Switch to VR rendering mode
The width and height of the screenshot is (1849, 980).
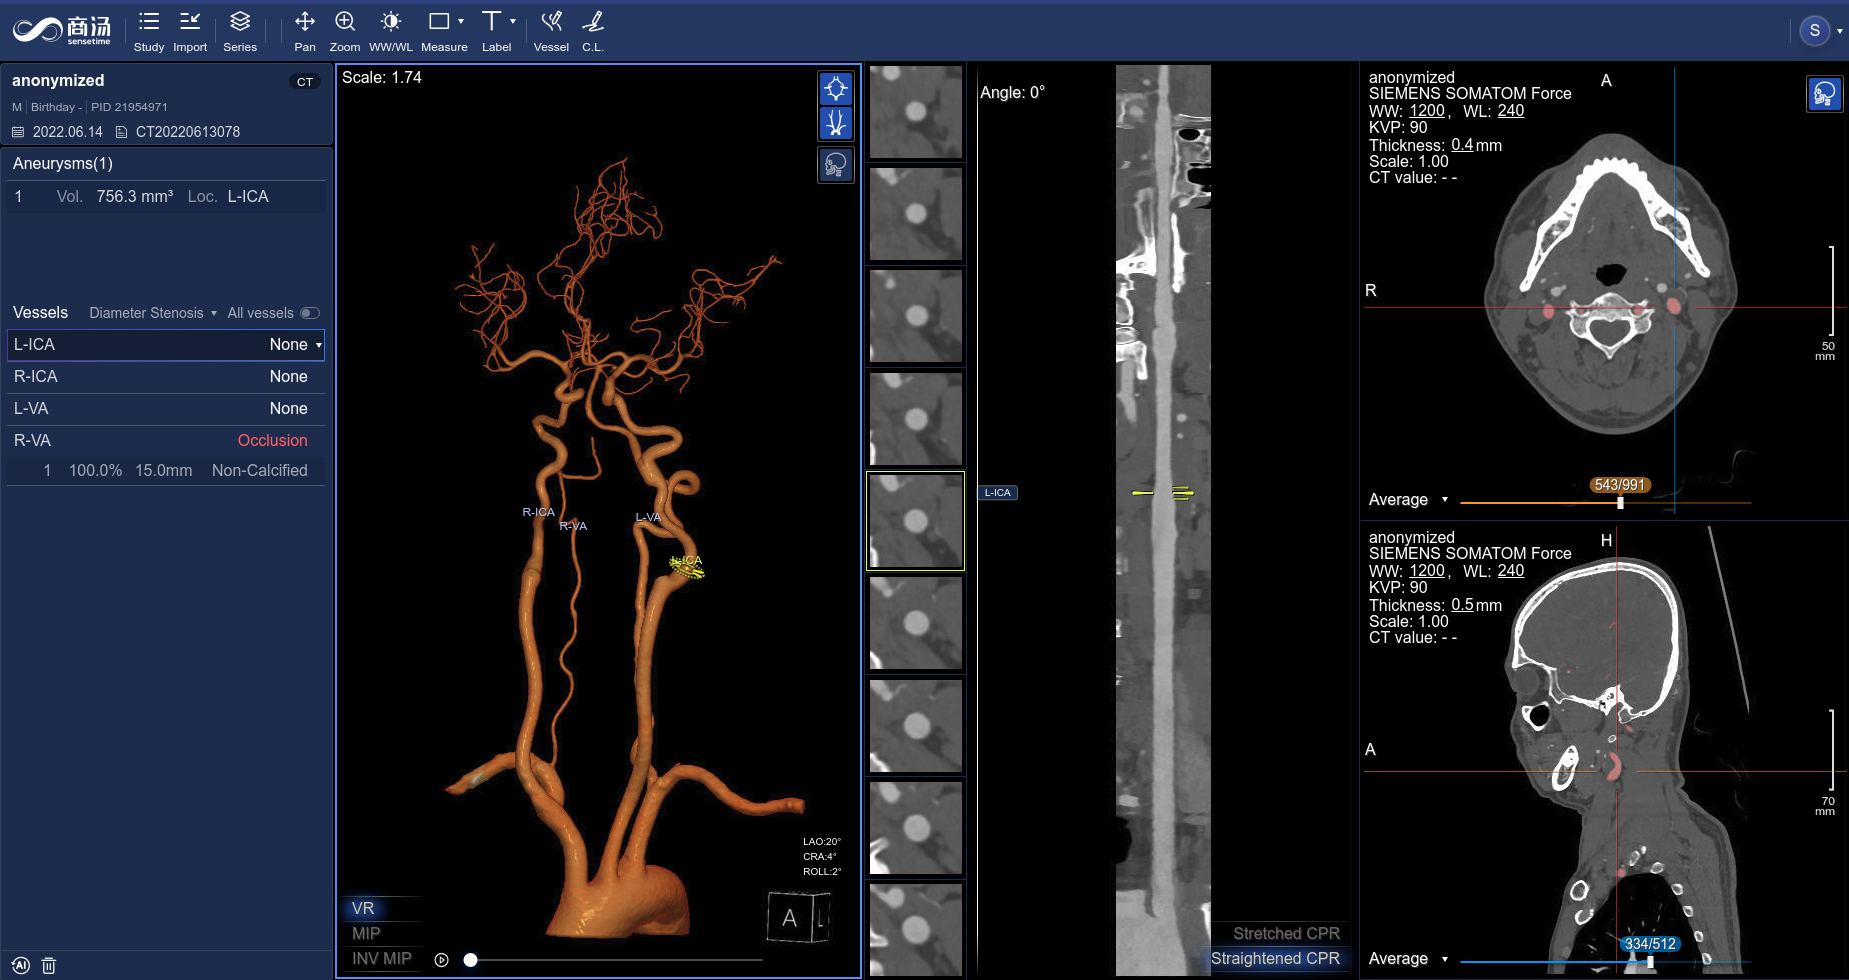pyautogui.click(x=363, y=908)
